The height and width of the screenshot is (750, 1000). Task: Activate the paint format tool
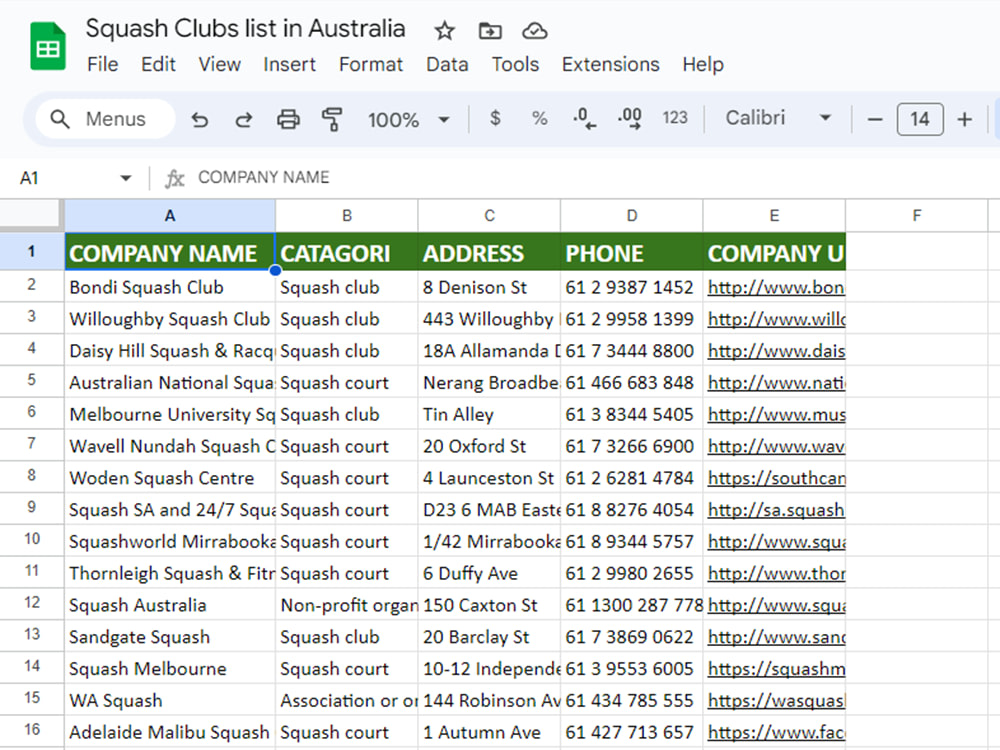[x=332, y=119]
